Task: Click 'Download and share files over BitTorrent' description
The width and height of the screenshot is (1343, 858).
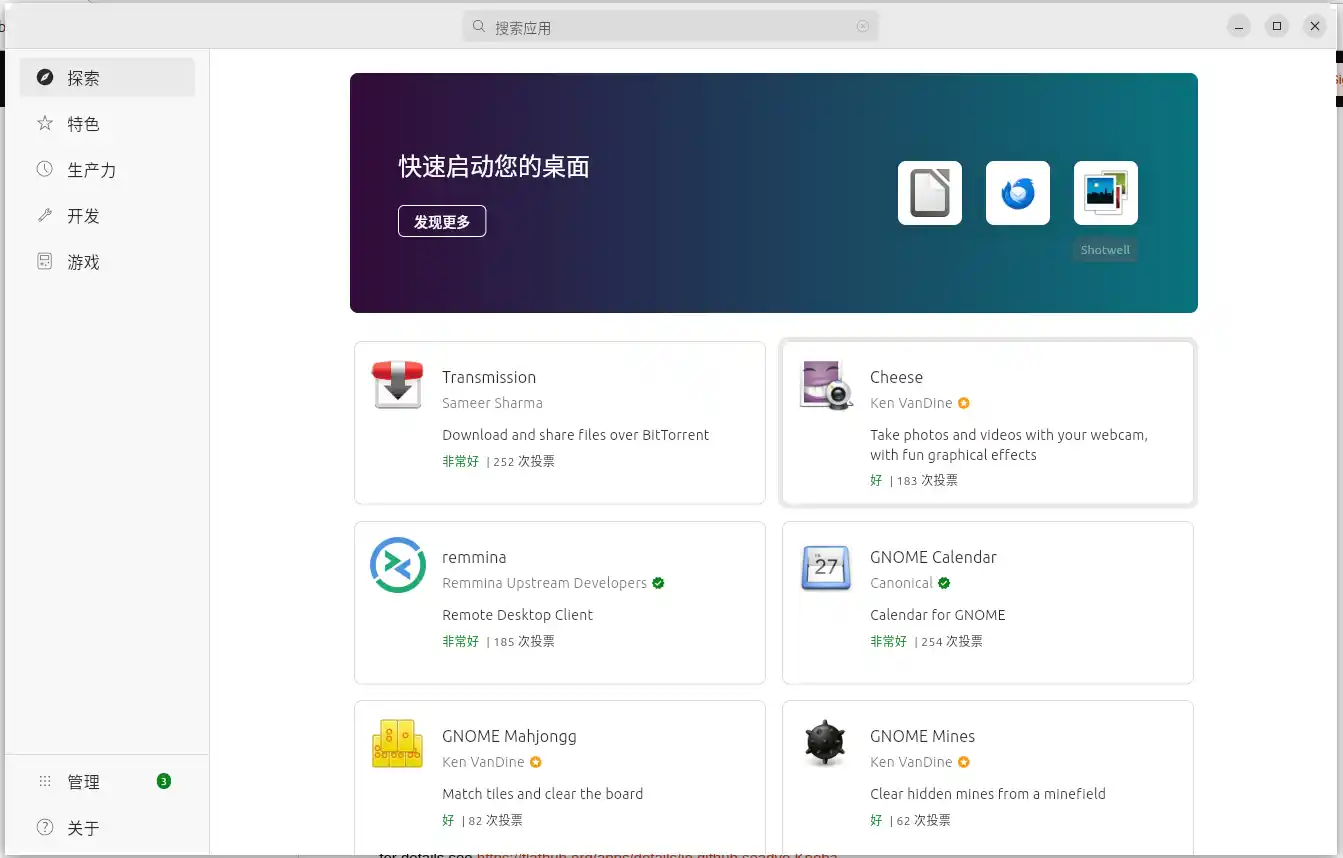Action: tap(575, 435)
